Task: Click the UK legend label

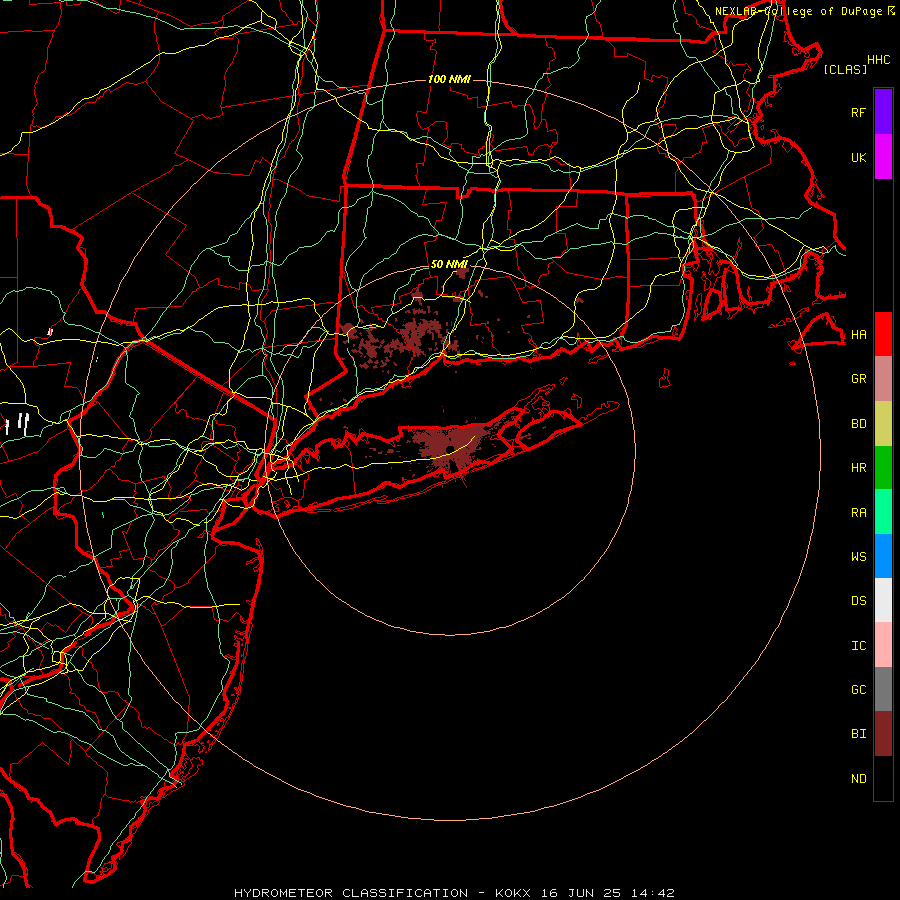Action: point(858,157)
